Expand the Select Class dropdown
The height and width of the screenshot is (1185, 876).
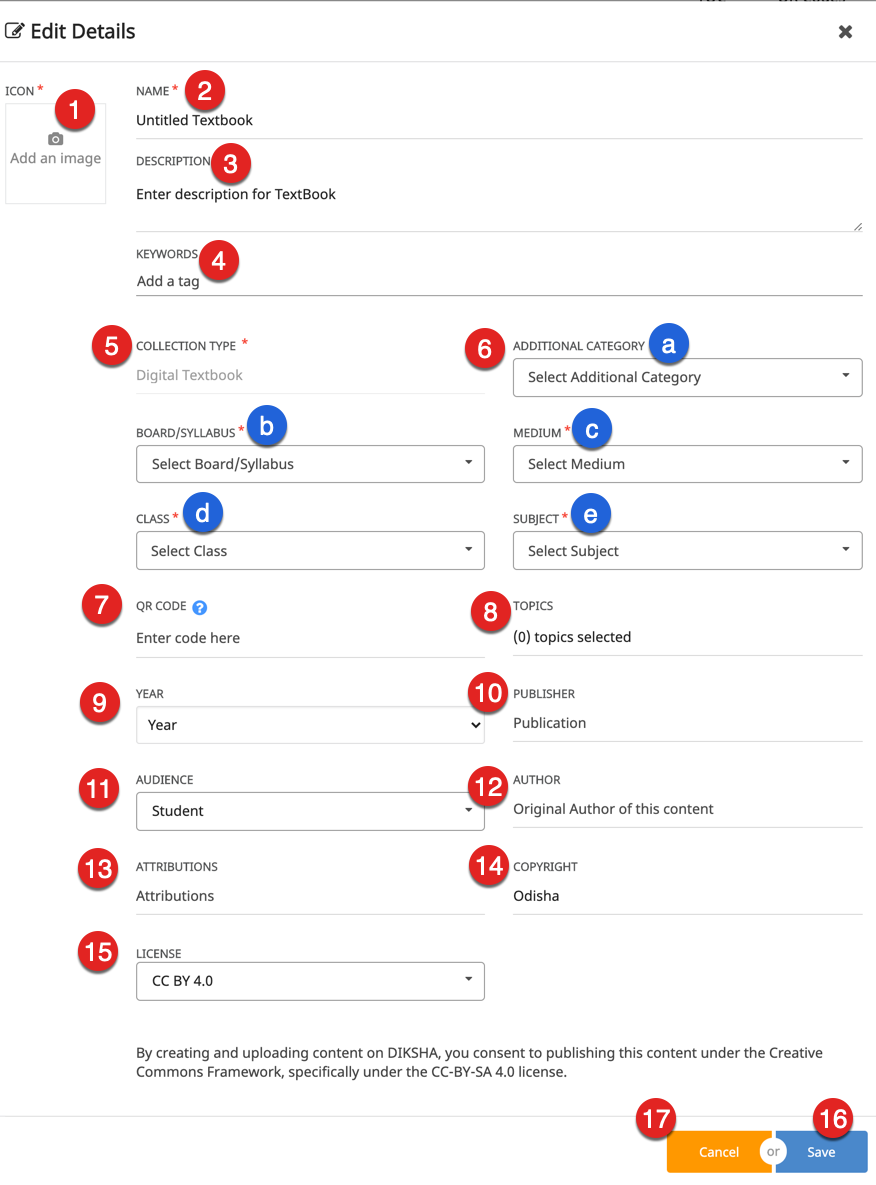310,551
